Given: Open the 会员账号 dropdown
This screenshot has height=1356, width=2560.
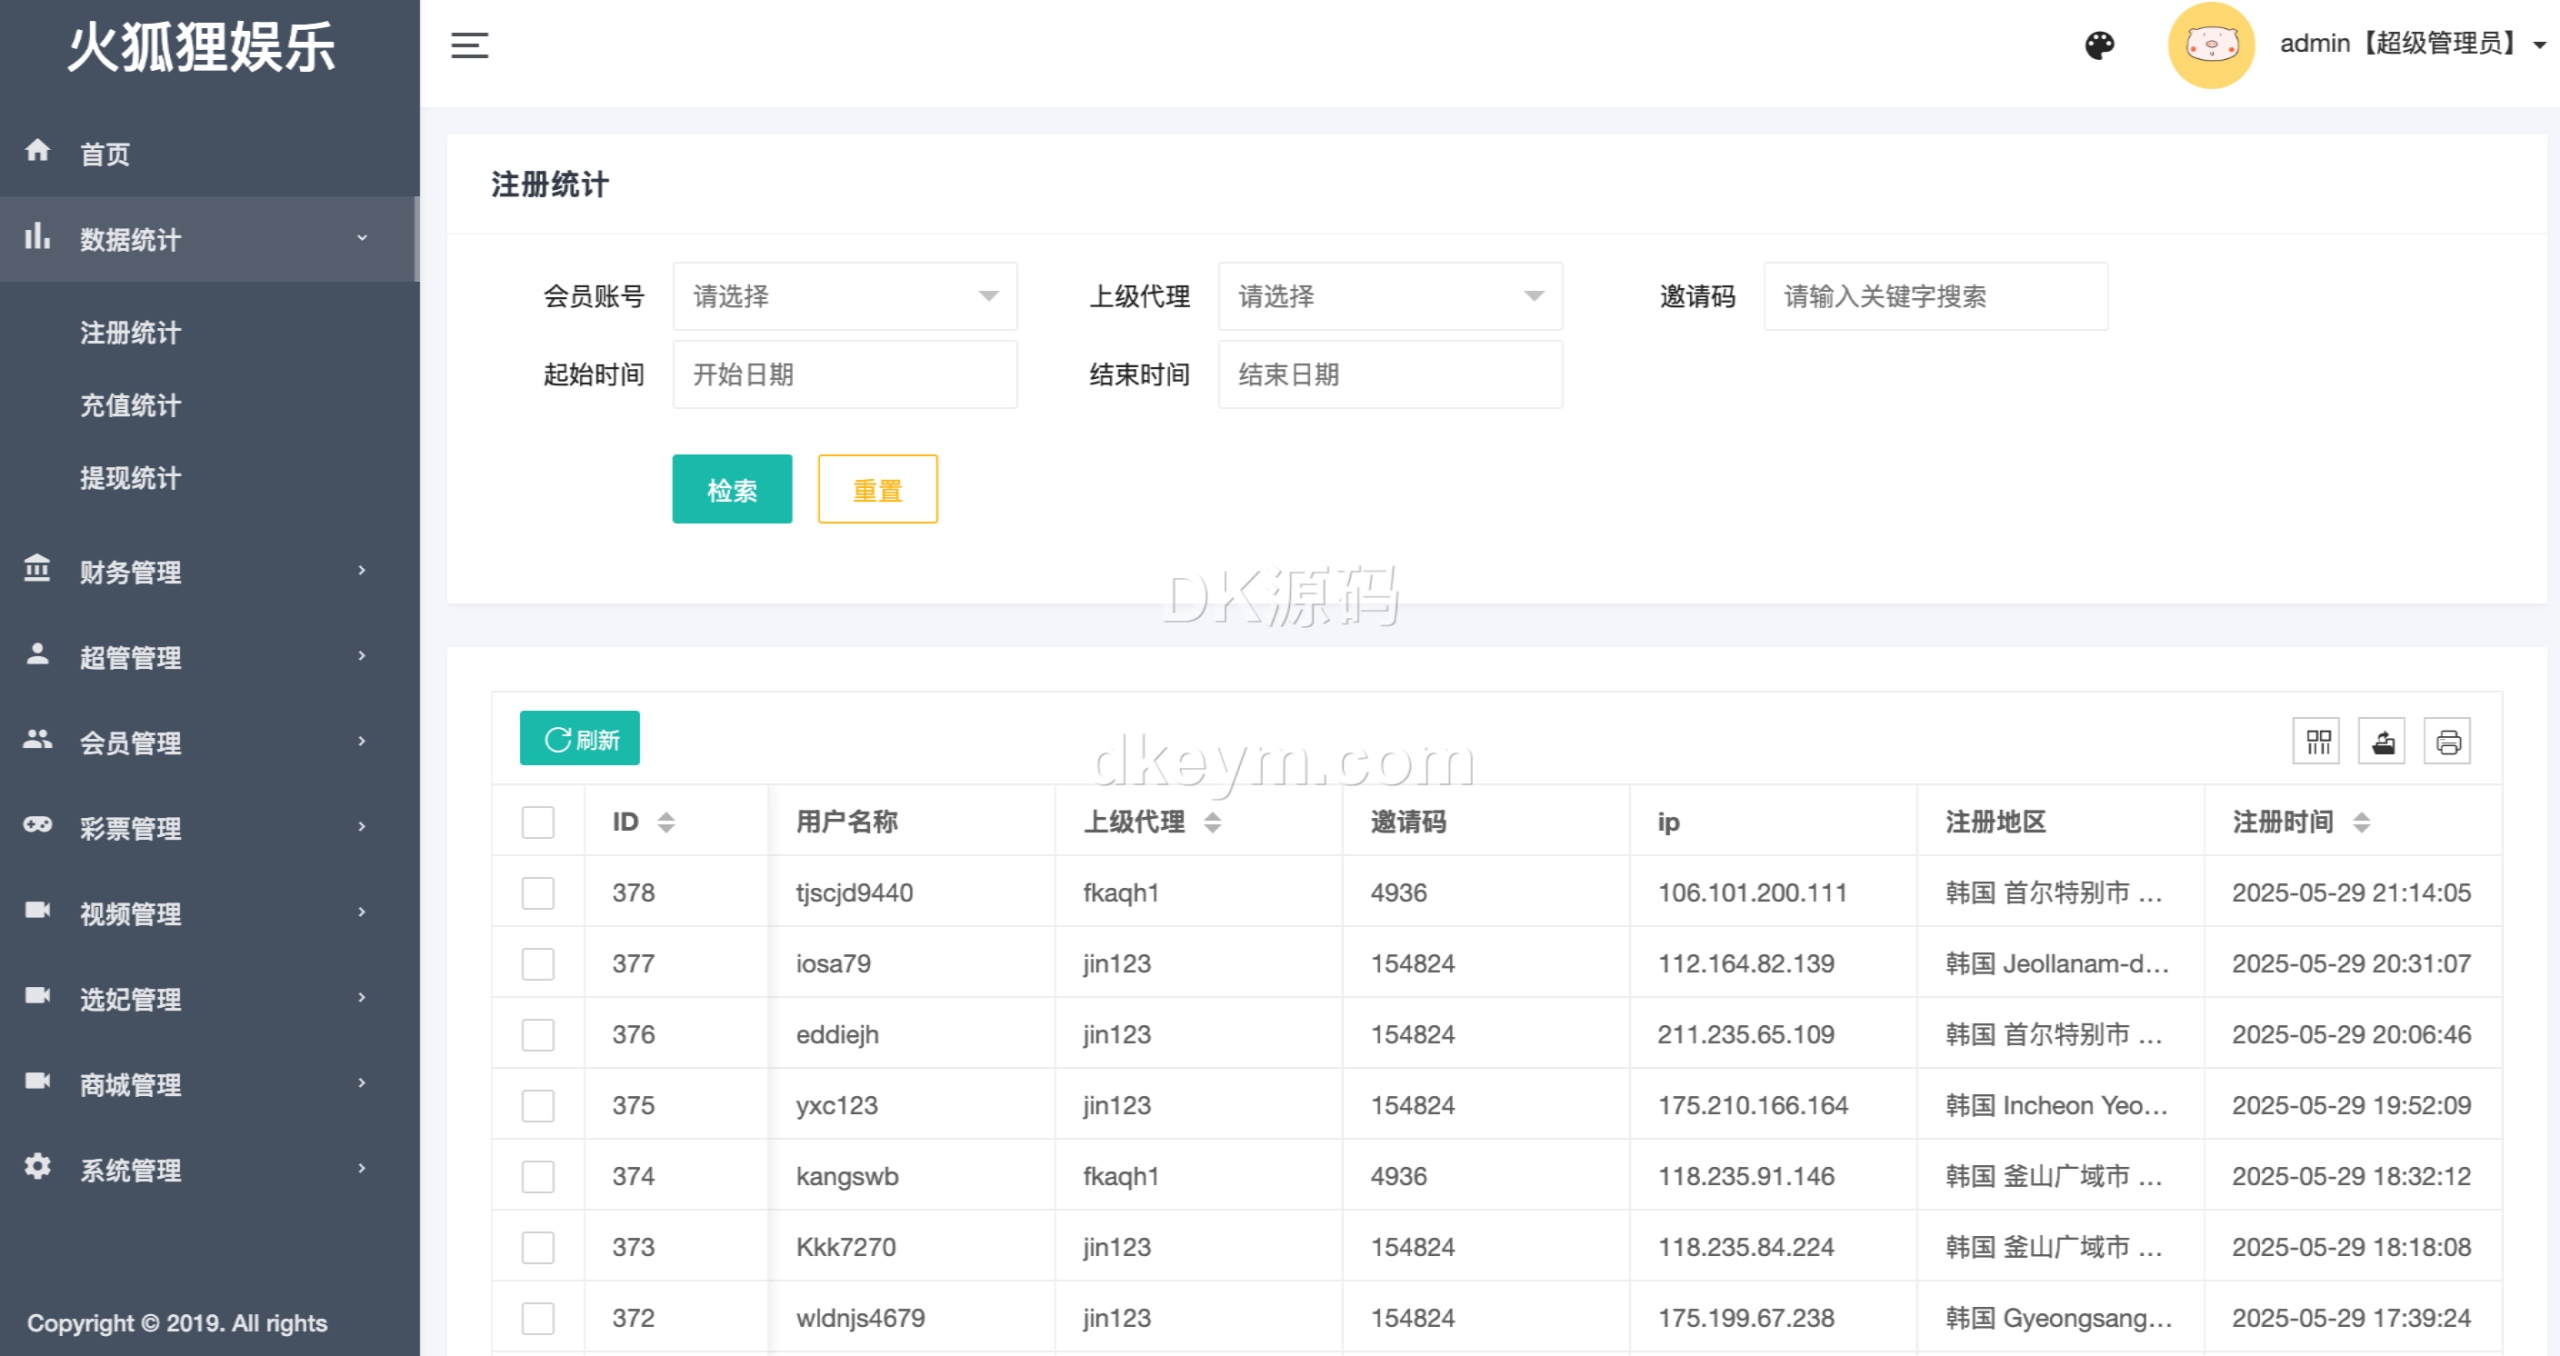Looking at the screenshot, I should [844, 296].
